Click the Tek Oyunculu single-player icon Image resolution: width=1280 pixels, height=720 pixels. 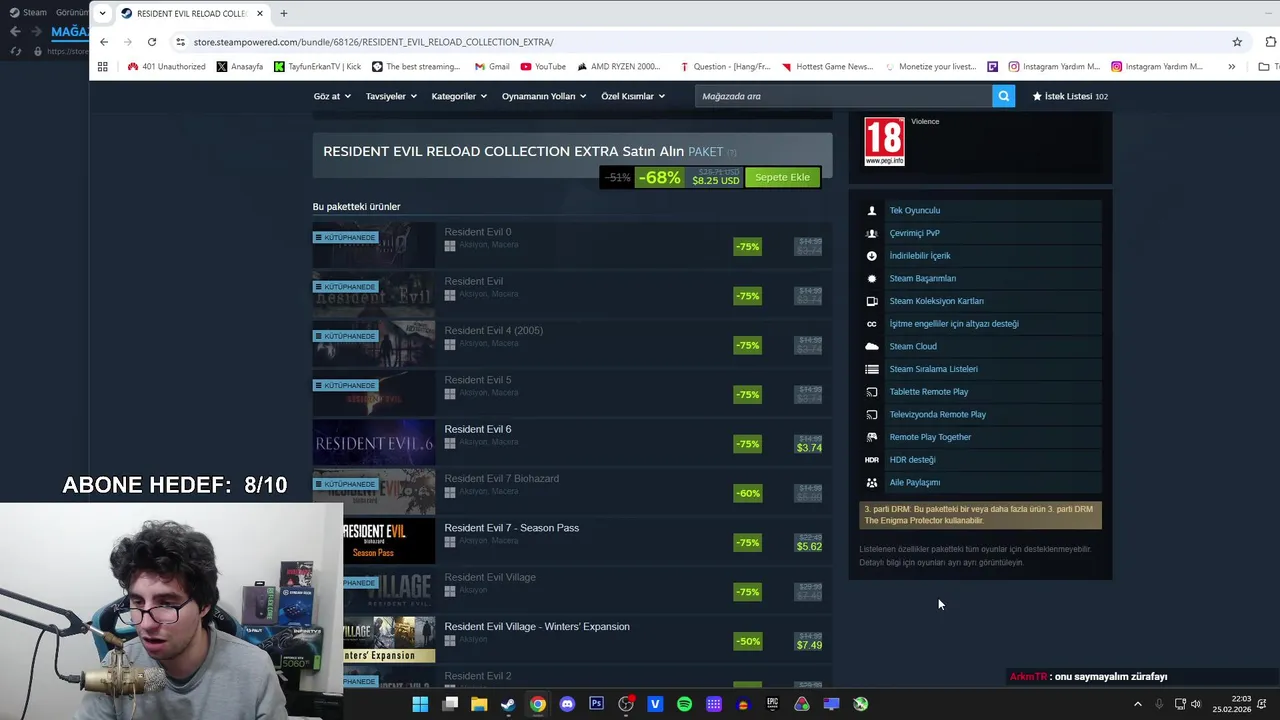point(872,211)
